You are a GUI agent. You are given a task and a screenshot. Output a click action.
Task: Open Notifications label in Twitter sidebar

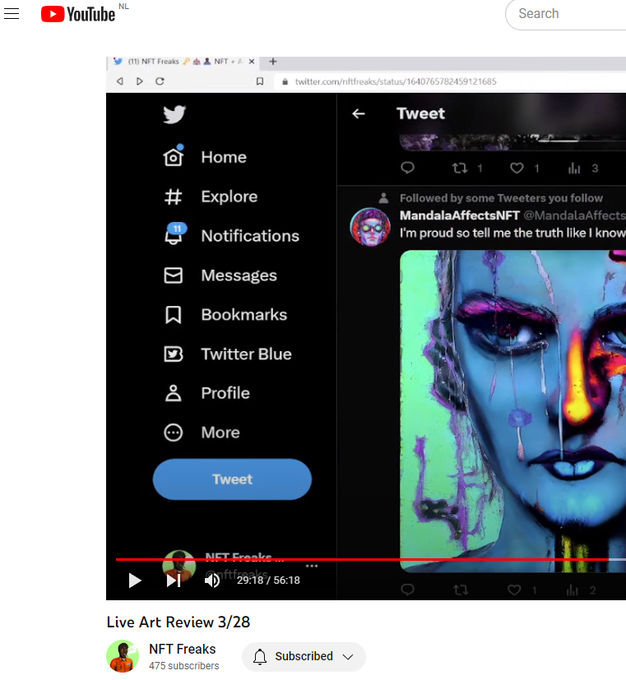[250, 236]
